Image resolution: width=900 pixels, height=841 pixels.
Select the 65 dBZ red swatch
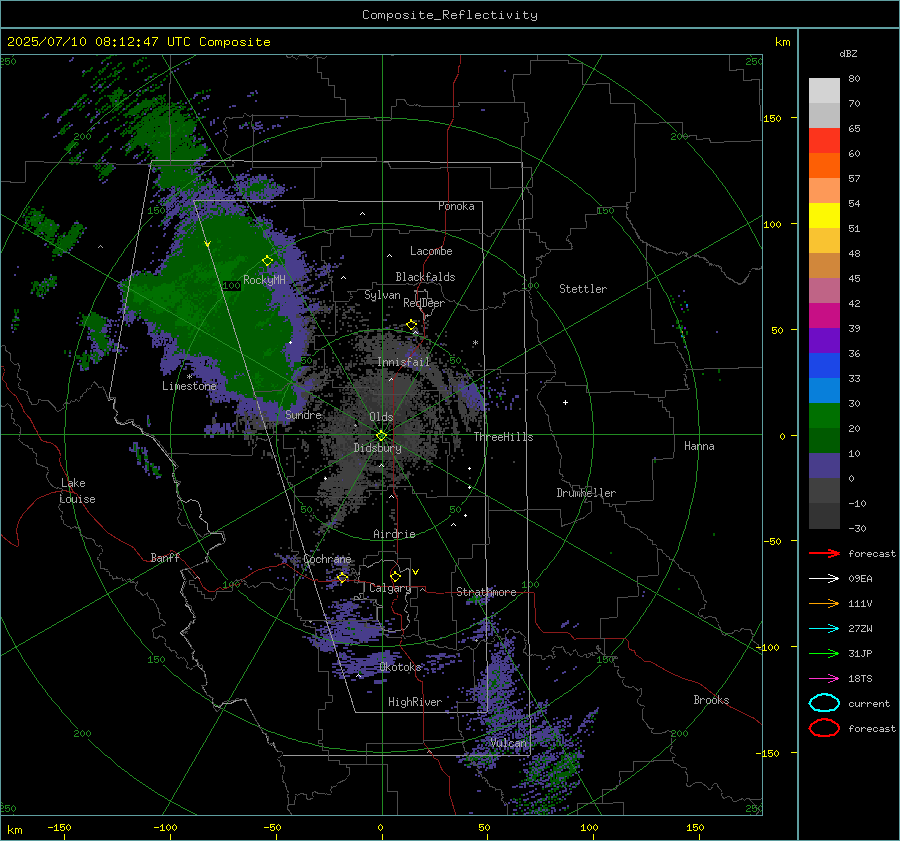tap(824, 140)
